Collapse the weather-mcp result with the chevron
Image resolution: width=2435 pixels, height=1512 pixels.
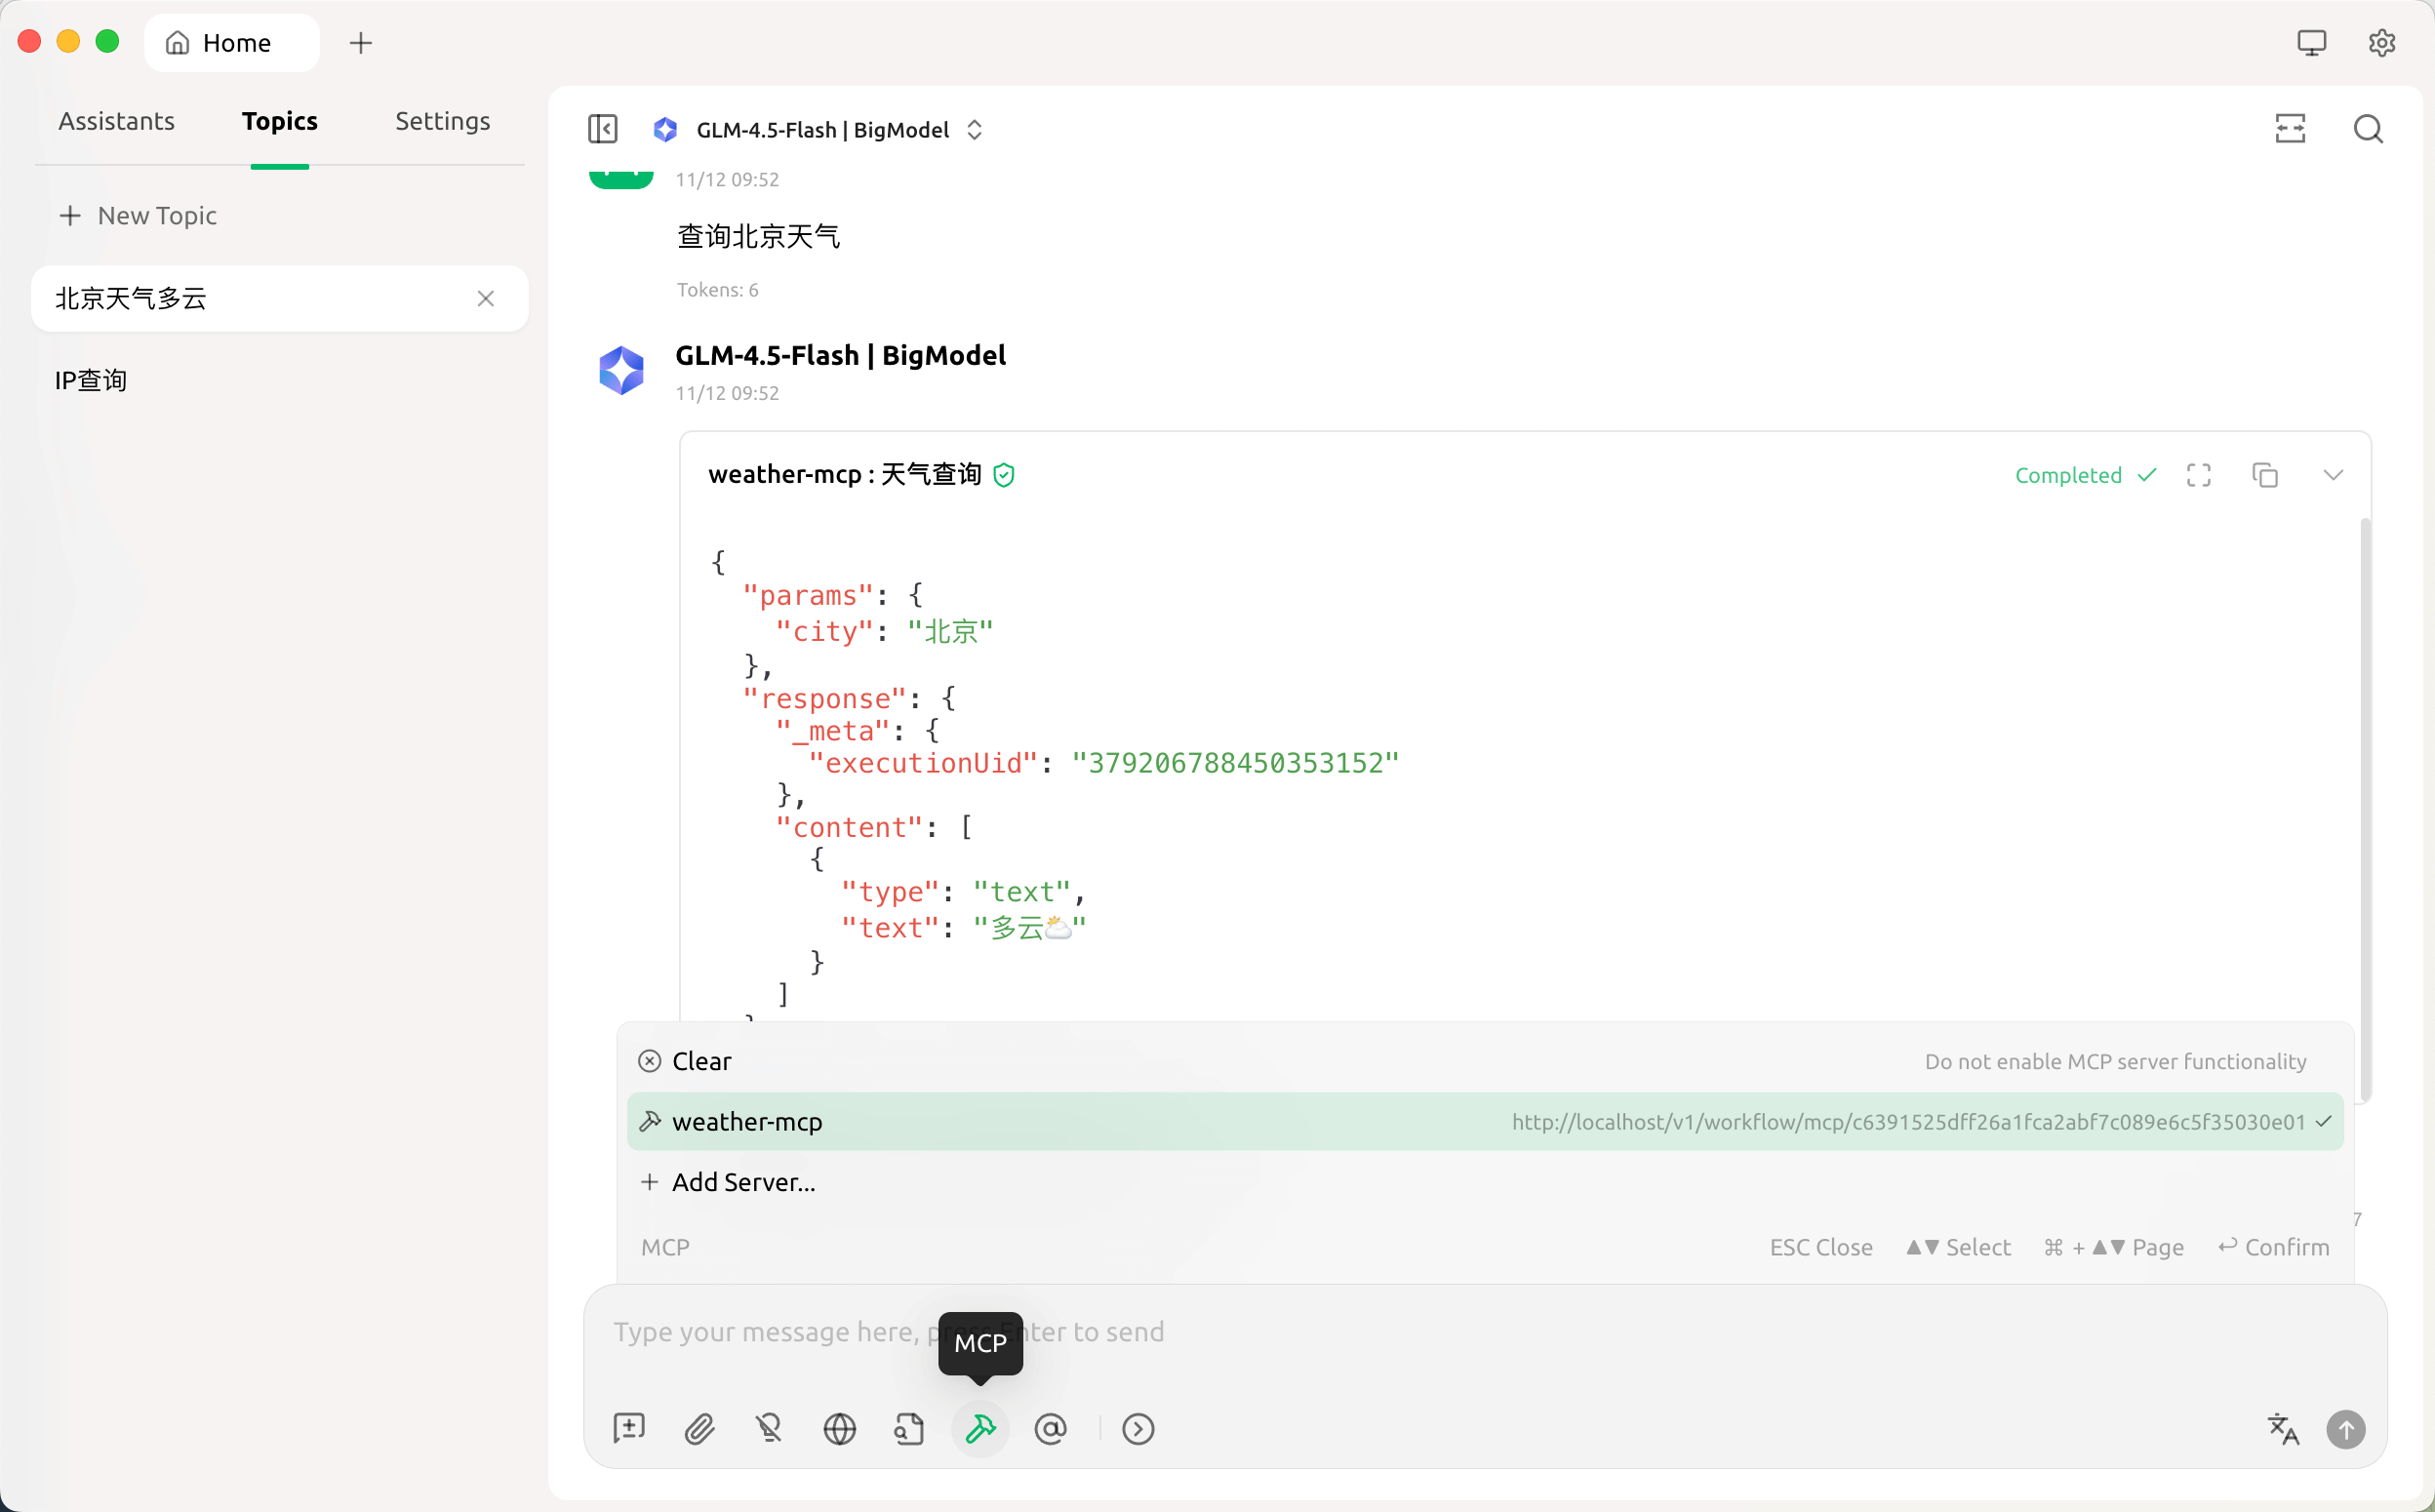tap(2332, 475)
